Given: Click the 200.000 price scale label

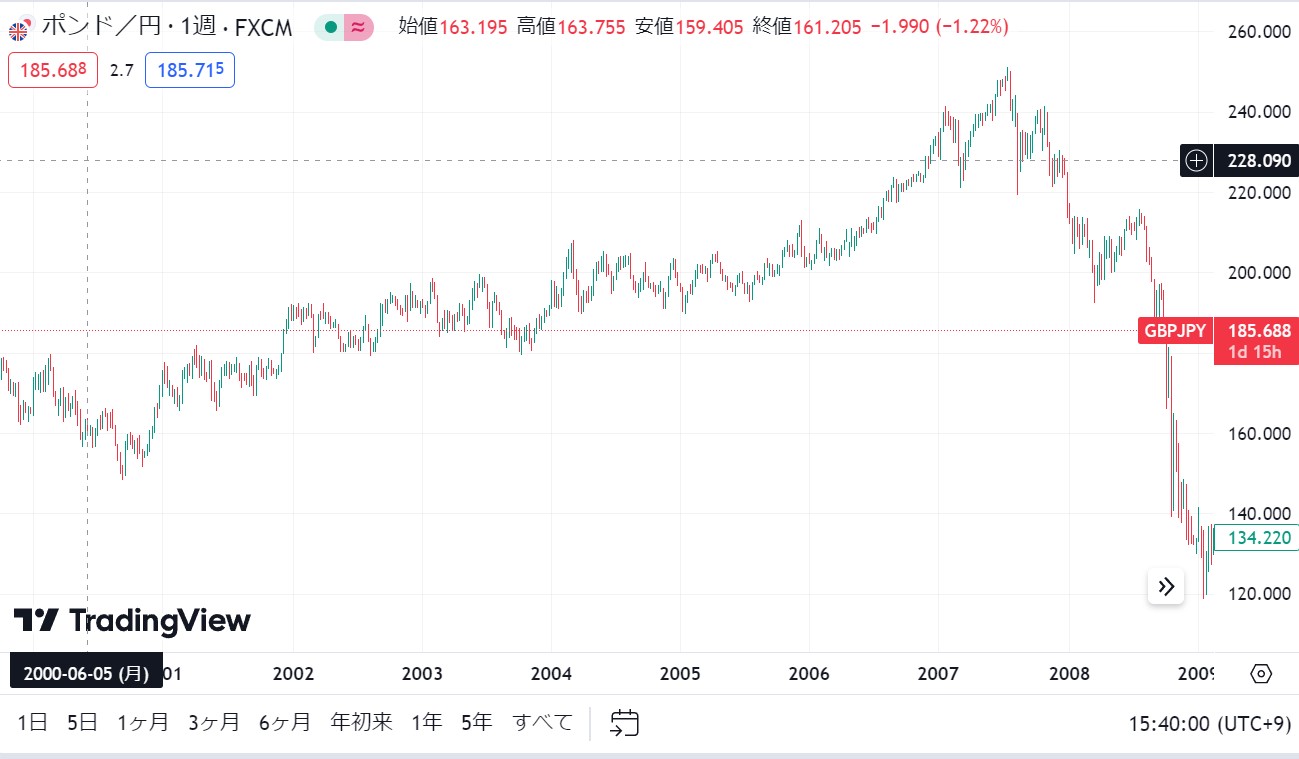Looking at the screenshot, I should [x=1259, y=272].
